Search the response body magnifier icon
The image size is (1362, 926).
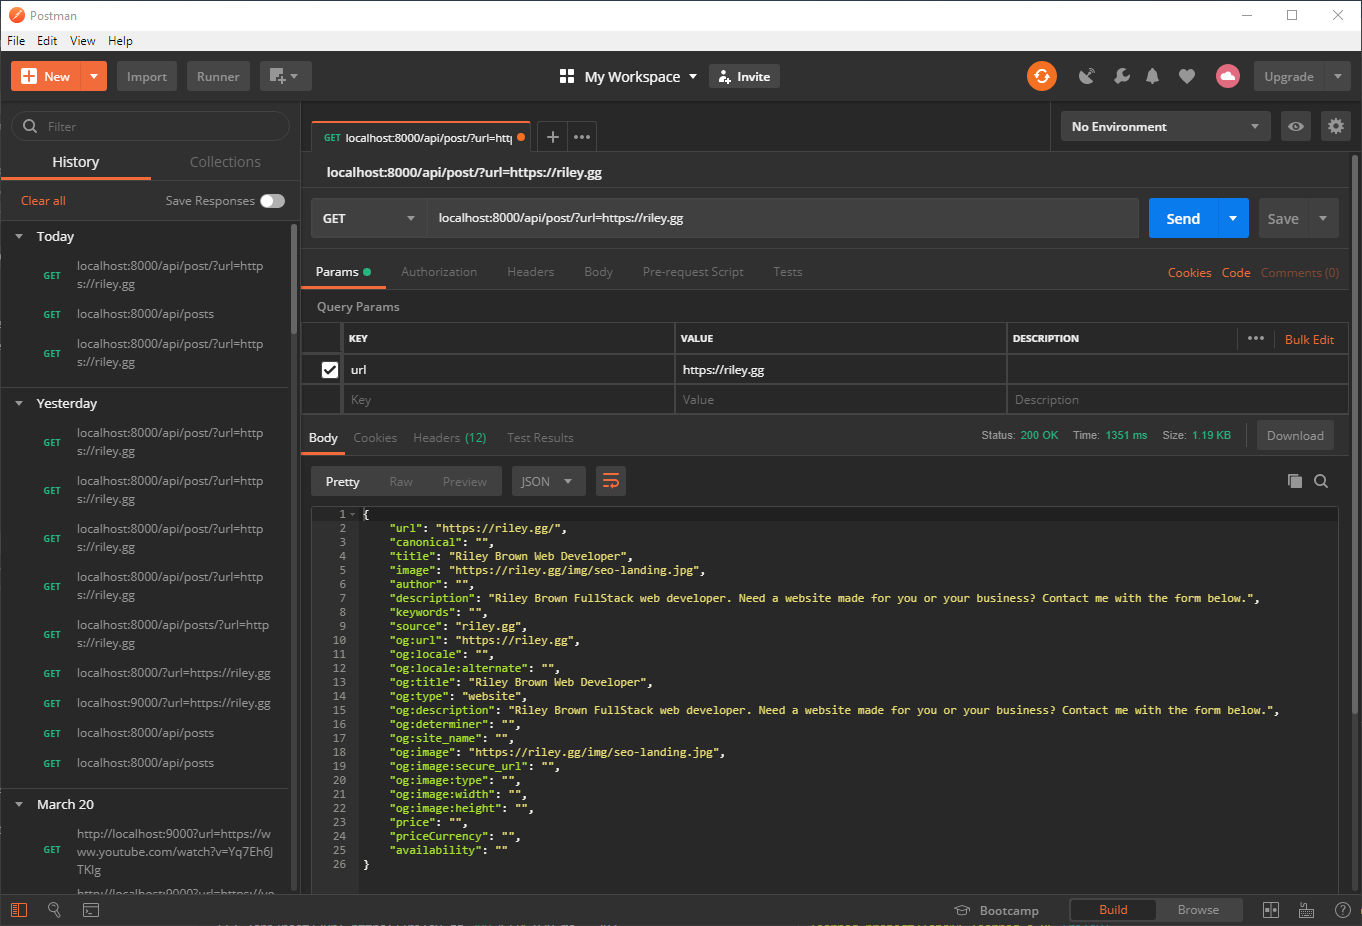coord(1321,481)
